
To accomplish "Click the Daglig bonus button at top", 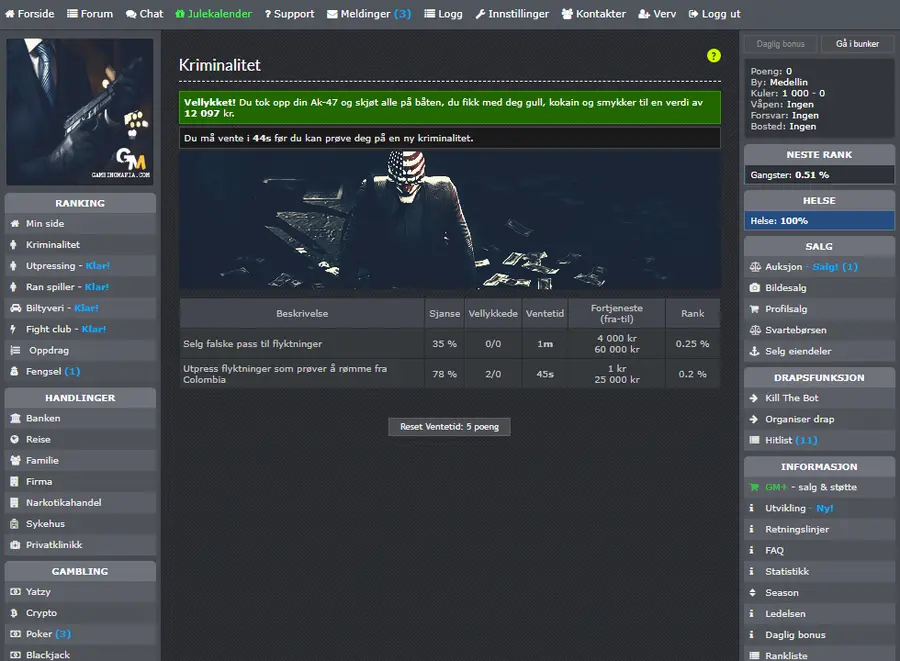I will coord(780,44).
